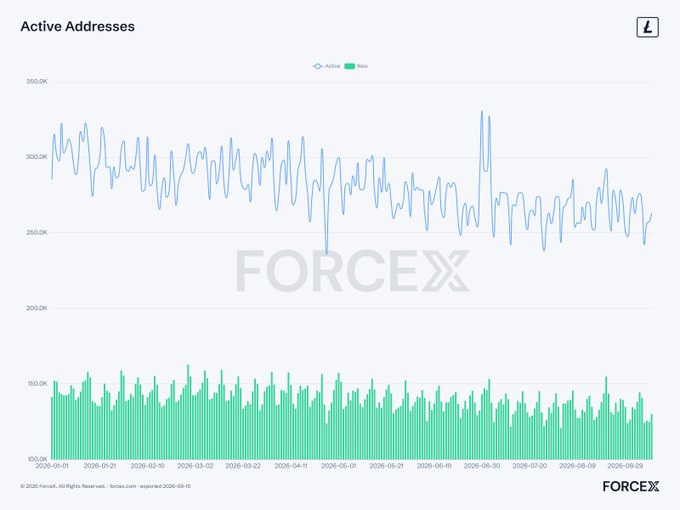Click the 300.0K y-axis label
680x510 pixels.
(36, 157)
